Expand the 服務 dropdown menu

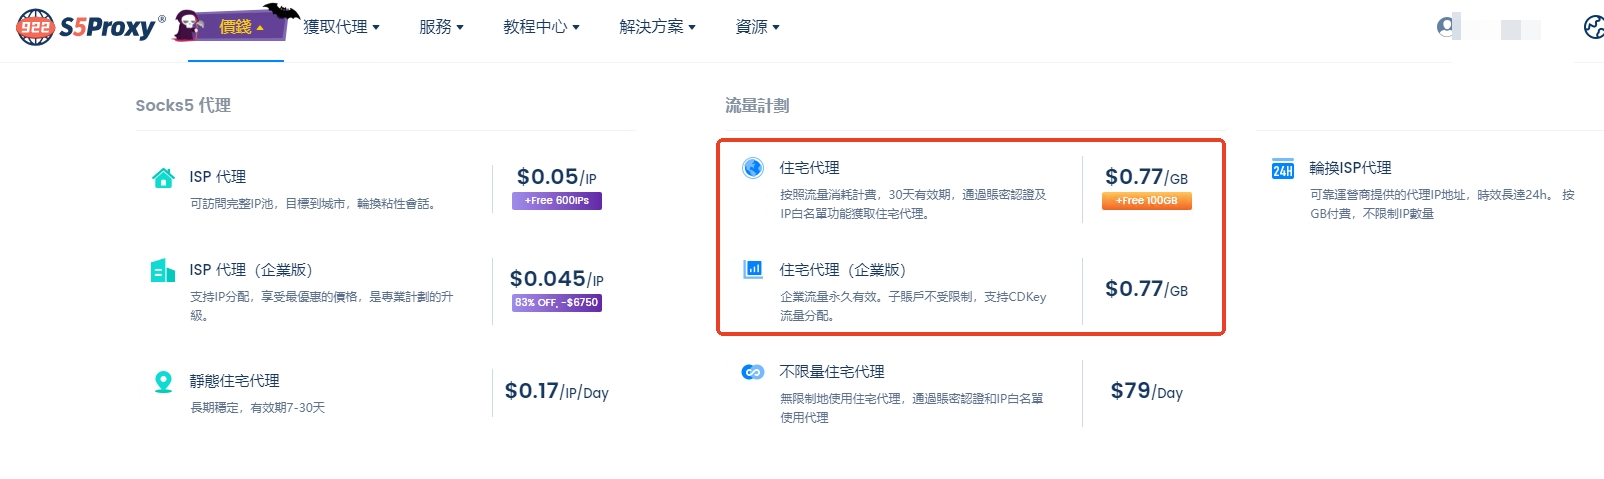tap(441, 27)
